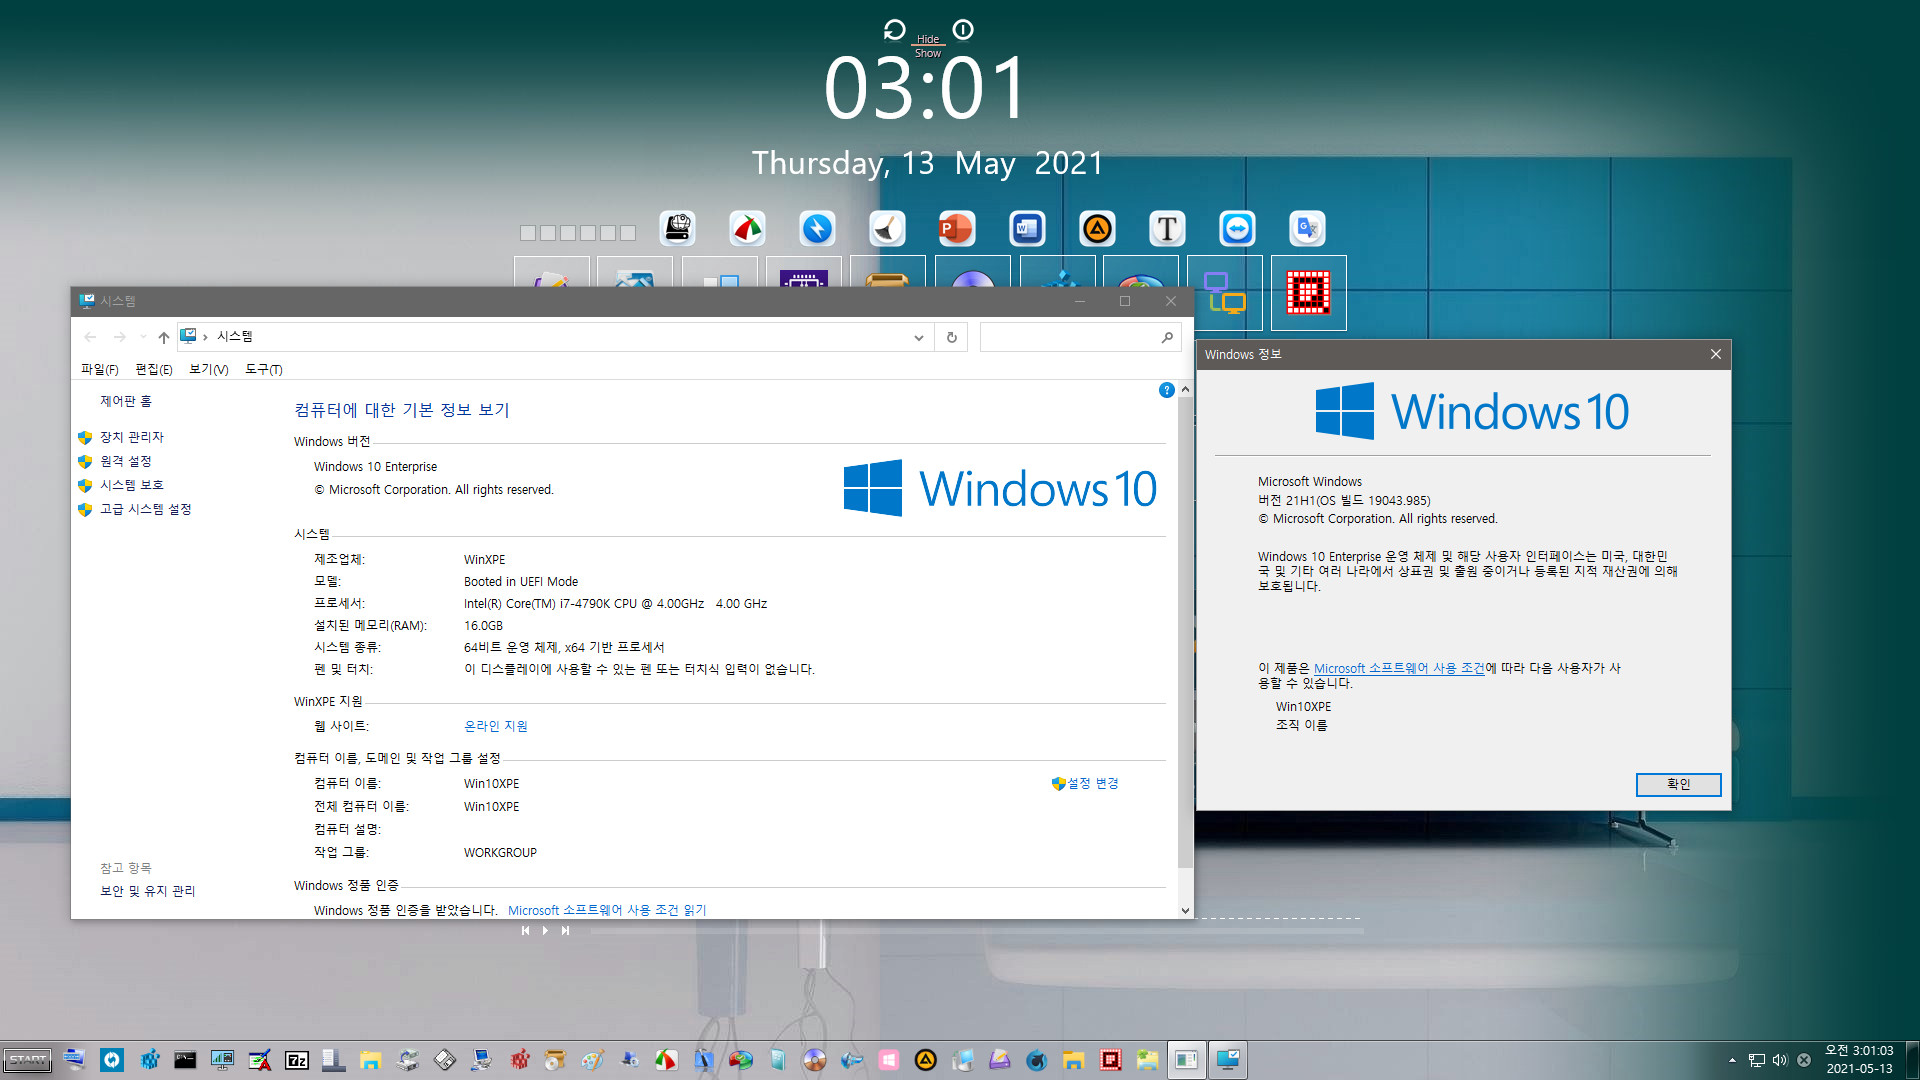
Task: Click the red cubes taskbar icon
Action: tap(519, 1060)
